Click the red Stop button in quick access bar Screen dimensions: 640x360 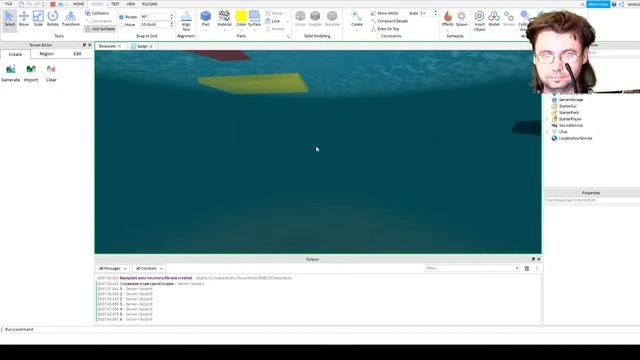point(53,4)
